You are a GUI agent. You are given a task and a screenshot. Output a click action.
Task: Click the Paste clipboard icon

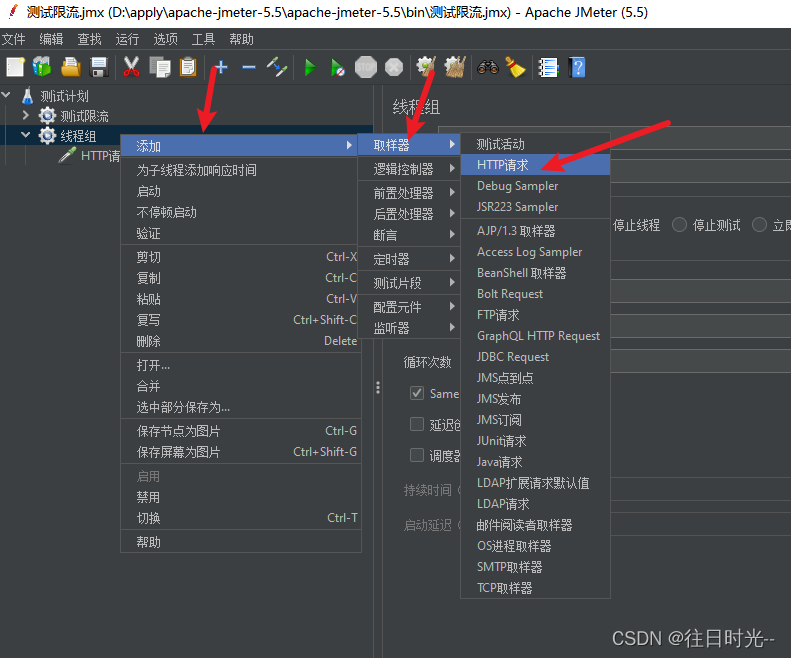(x=188, y=67)
